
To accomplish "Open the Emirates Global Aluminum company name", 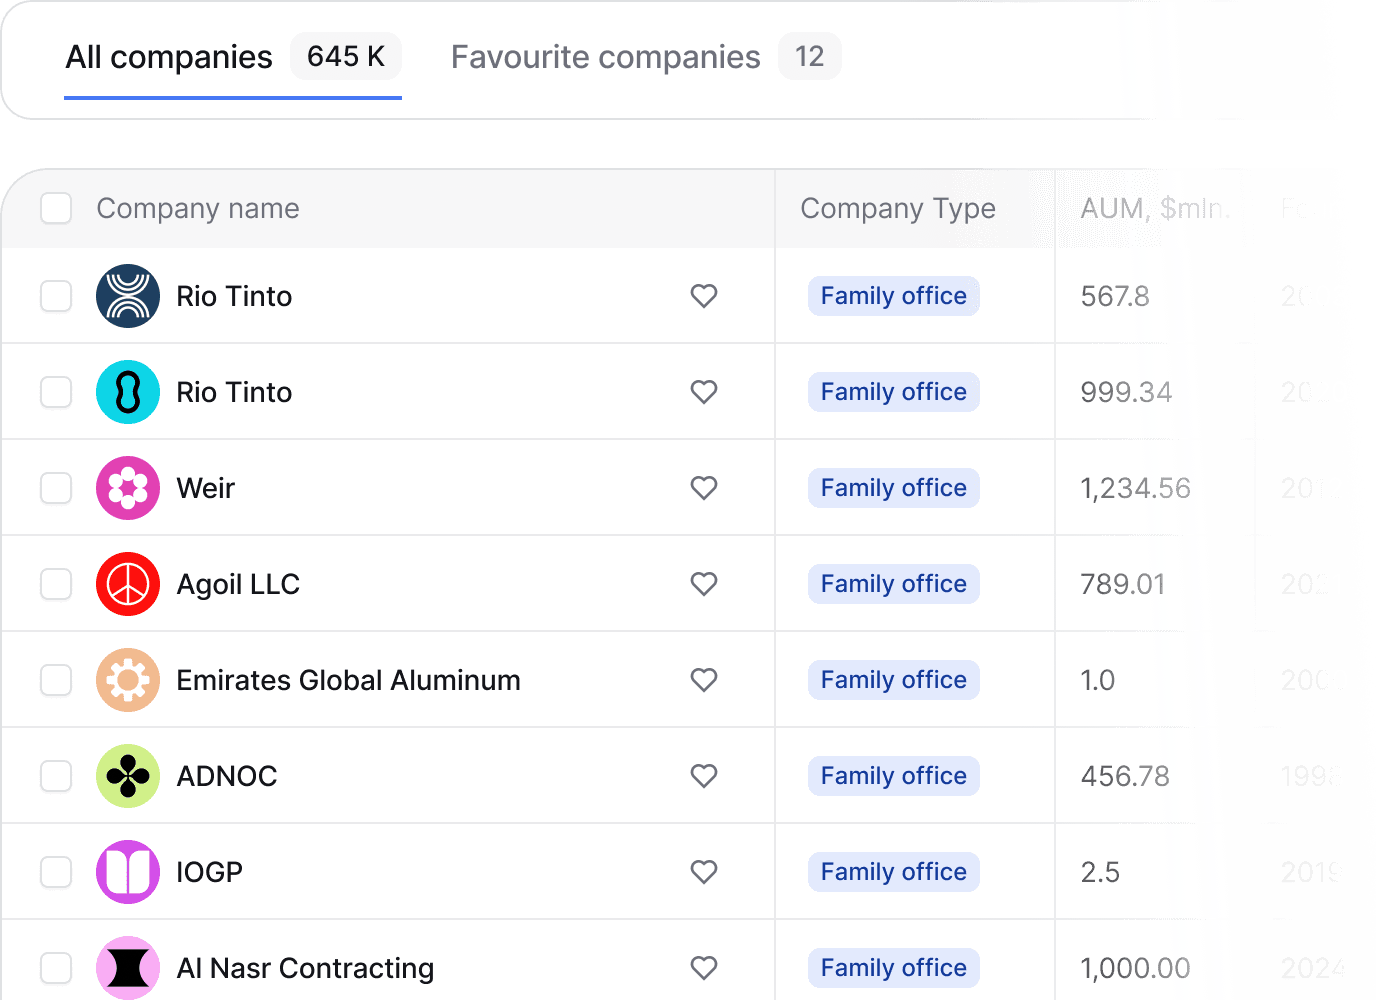I will click(348, 680).
